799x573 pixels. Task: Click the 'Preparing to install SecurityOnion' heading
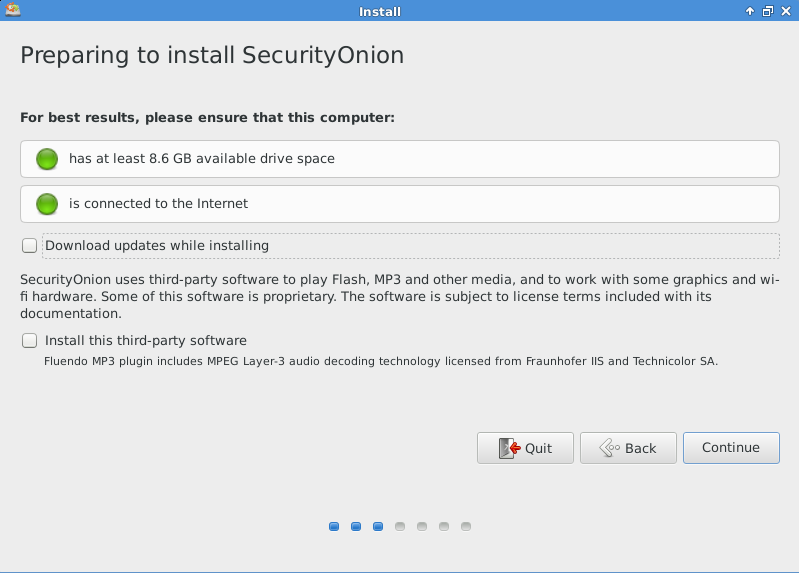click(x=212, y=55)
